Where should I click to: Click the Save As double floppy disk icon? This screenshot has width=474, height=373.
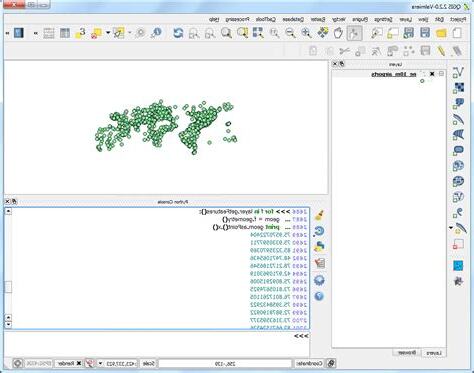[409, 33]
